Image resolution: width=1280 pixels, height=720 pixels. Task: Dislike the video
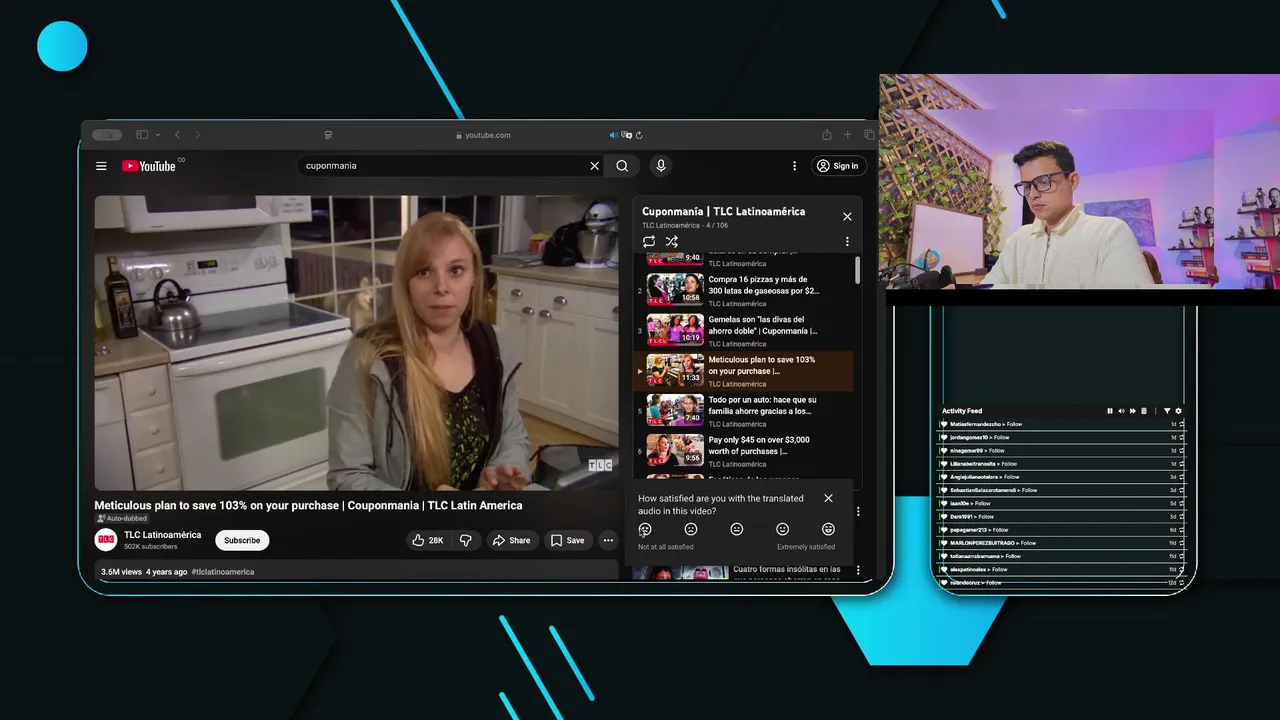coord(466,540)
